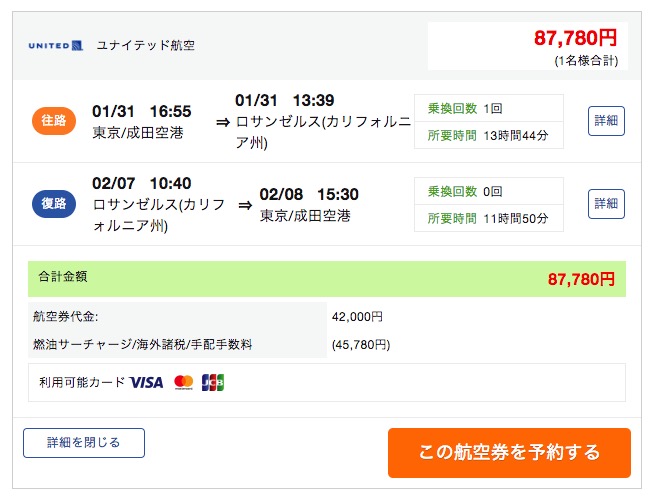The width and height of the screenshot is (655, 503).
Task: Click the Mastercard icon
Action: [x=183, y=382]
